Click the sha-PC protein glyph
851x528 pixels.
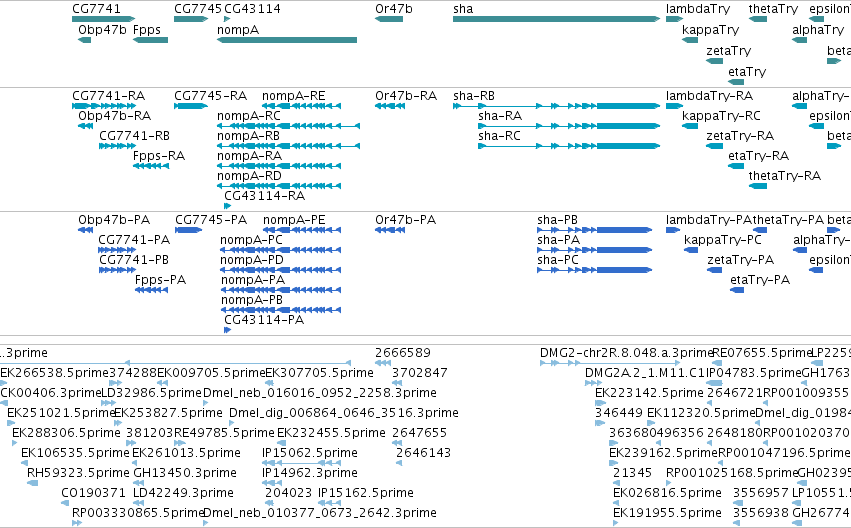(x=595, y=270)
